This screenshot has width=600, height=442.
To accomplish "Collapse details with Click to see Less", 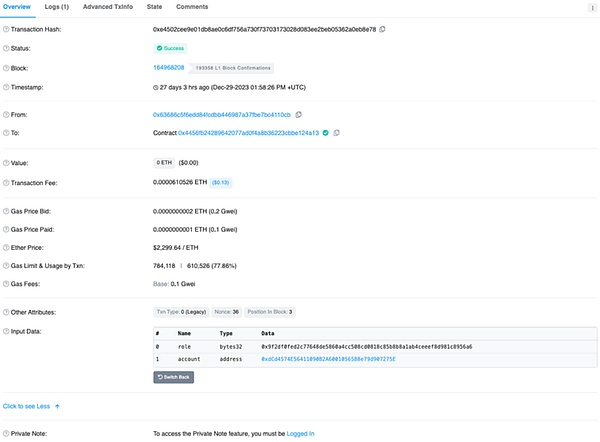I will 31,406.
